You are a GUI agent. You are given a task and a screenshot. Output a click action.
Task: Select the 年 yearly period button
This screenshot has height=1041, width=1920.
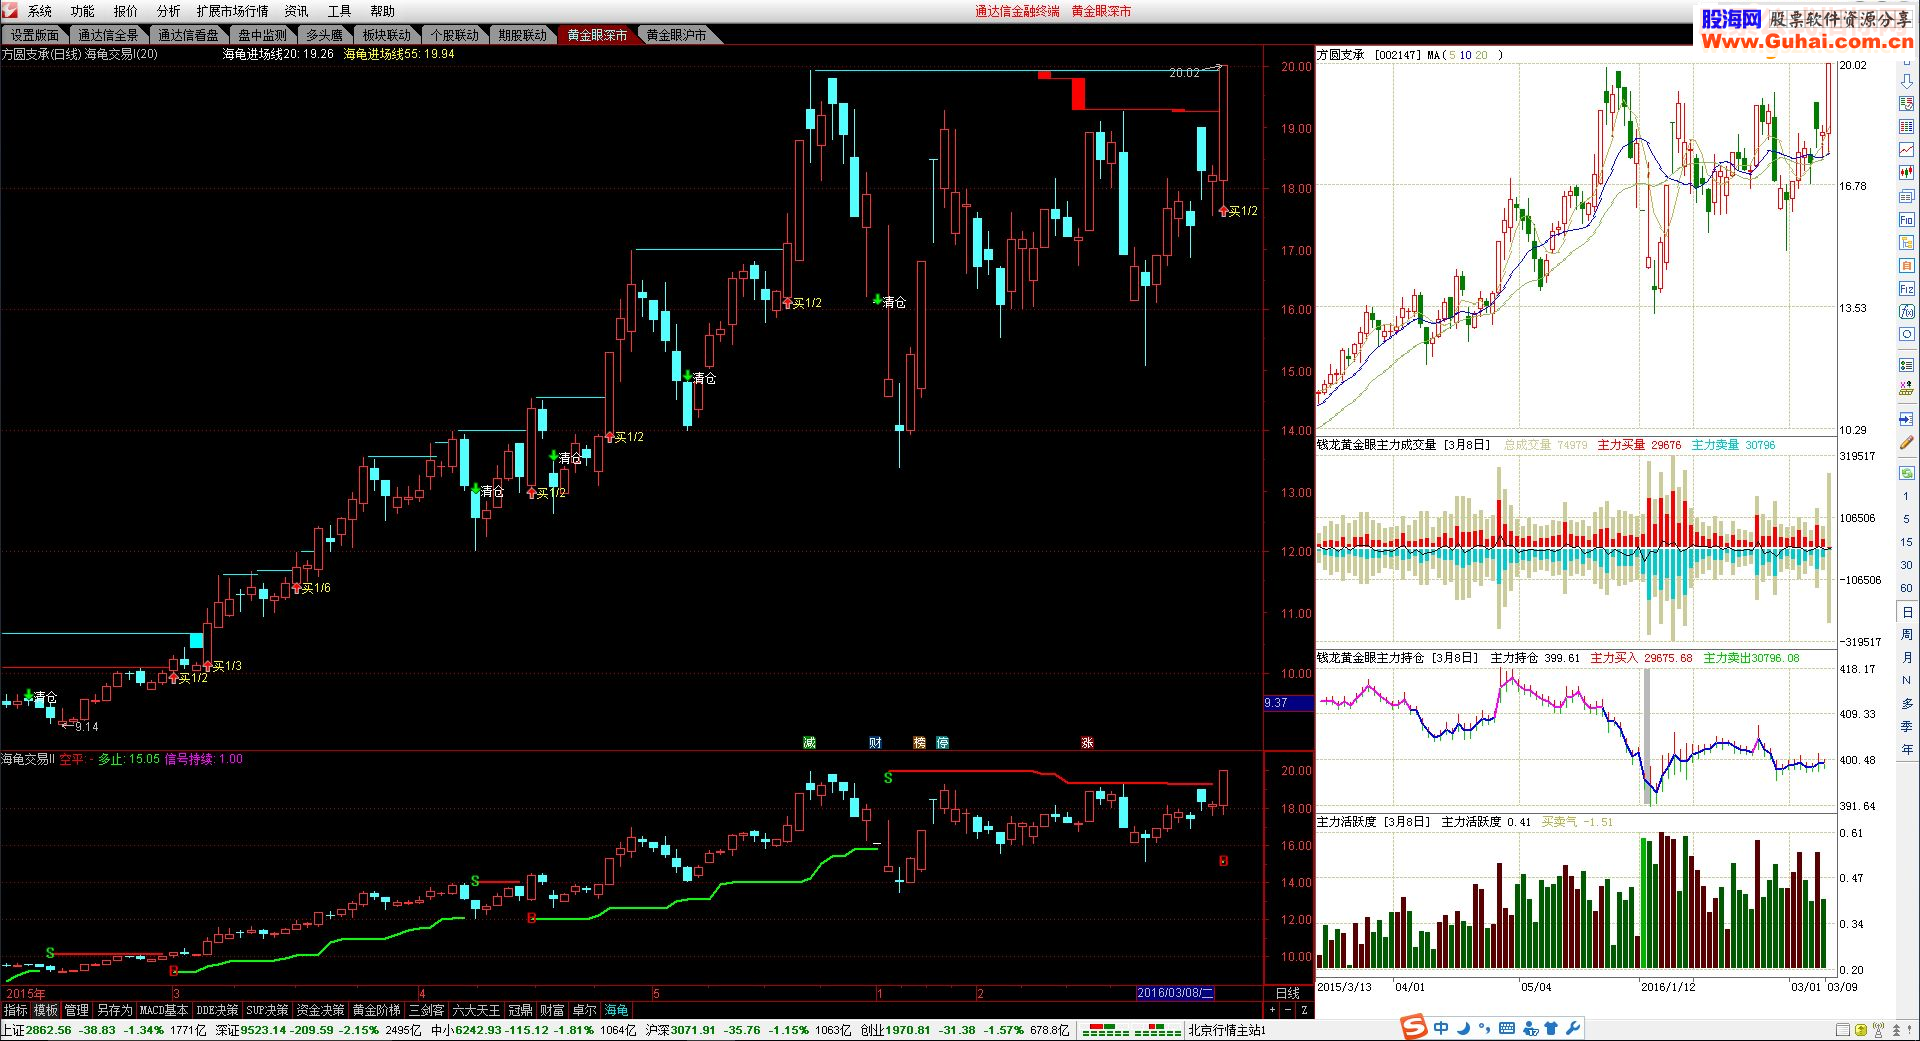point(1906,750)
